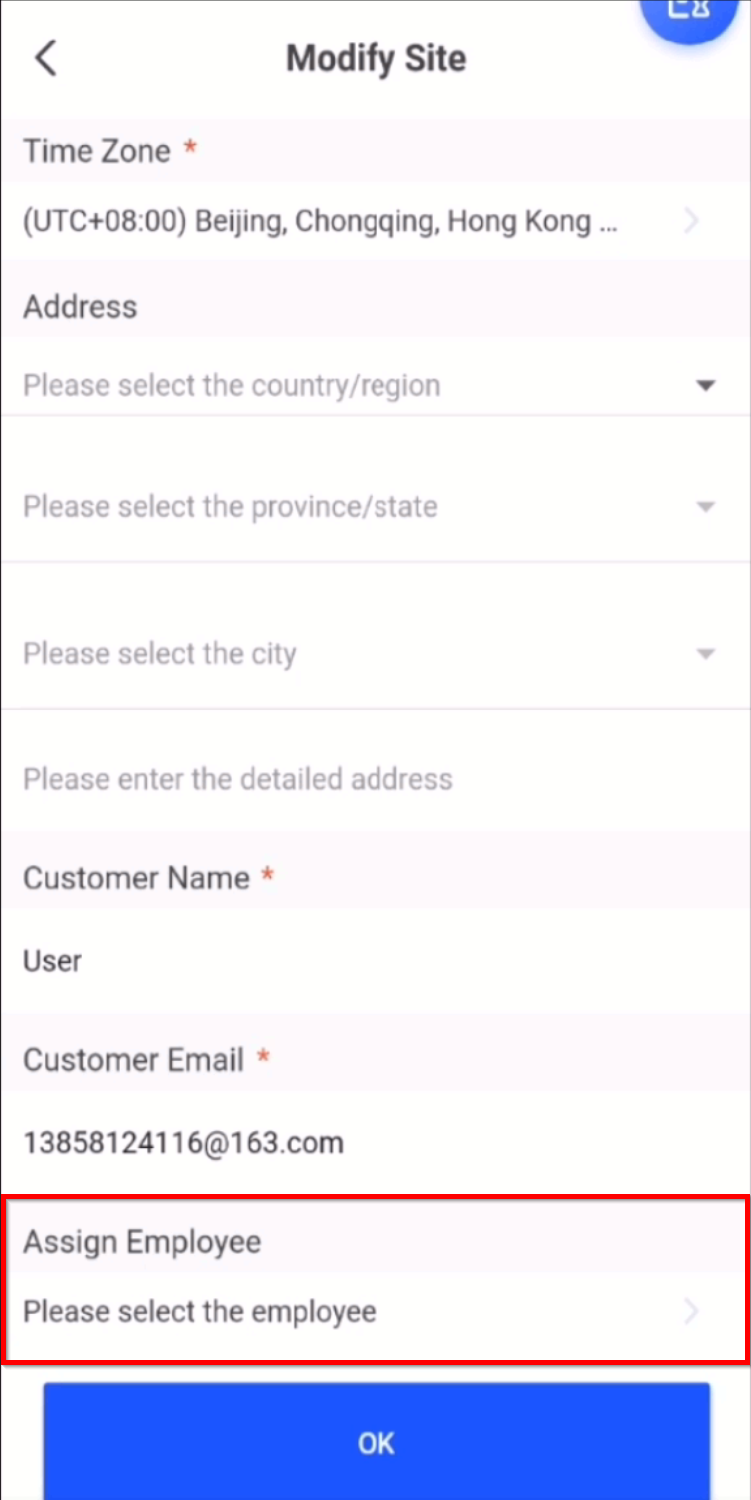This screenshot has width=751, height=1500.
Task: Expand the province/state dropdown arrow
Action: tap(706, 507)
